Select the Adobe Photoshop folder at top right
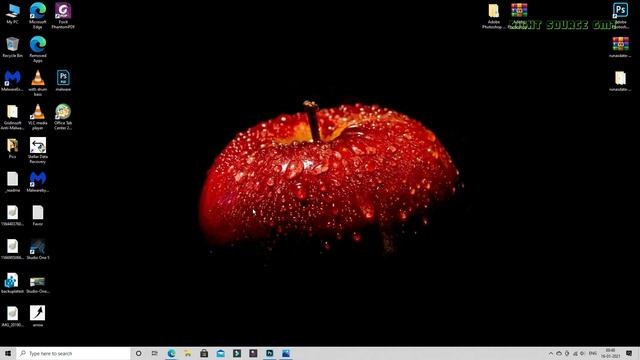 (493, 16)
